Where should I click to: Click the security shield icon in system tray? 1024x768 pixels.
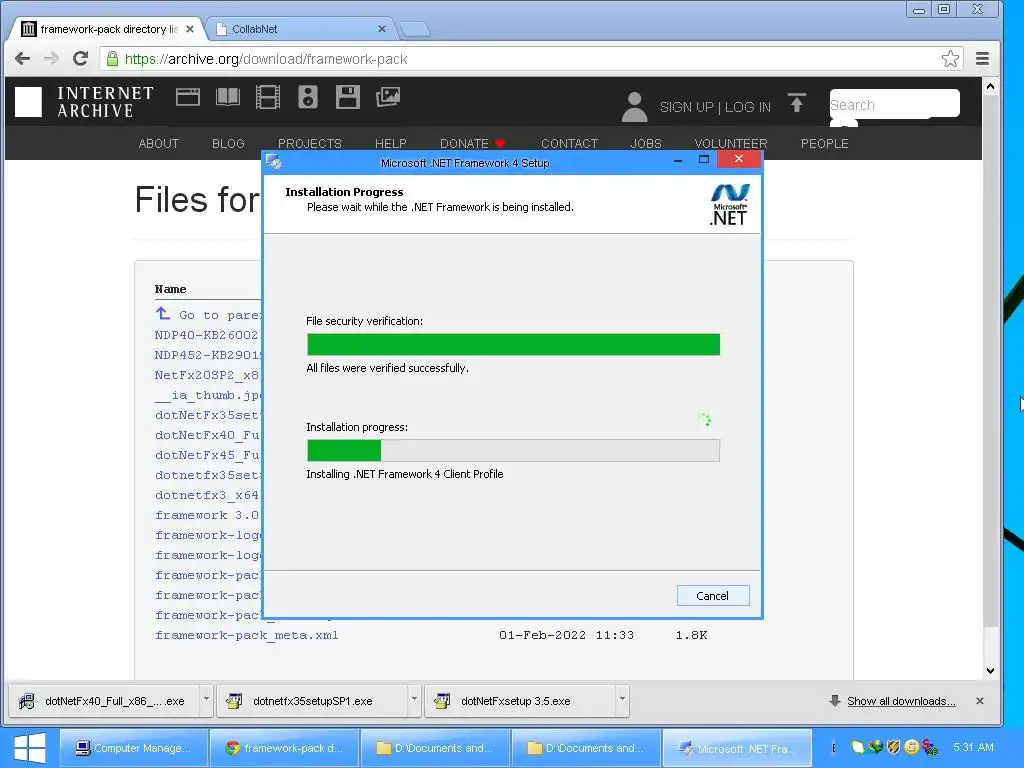pos(893,747)
